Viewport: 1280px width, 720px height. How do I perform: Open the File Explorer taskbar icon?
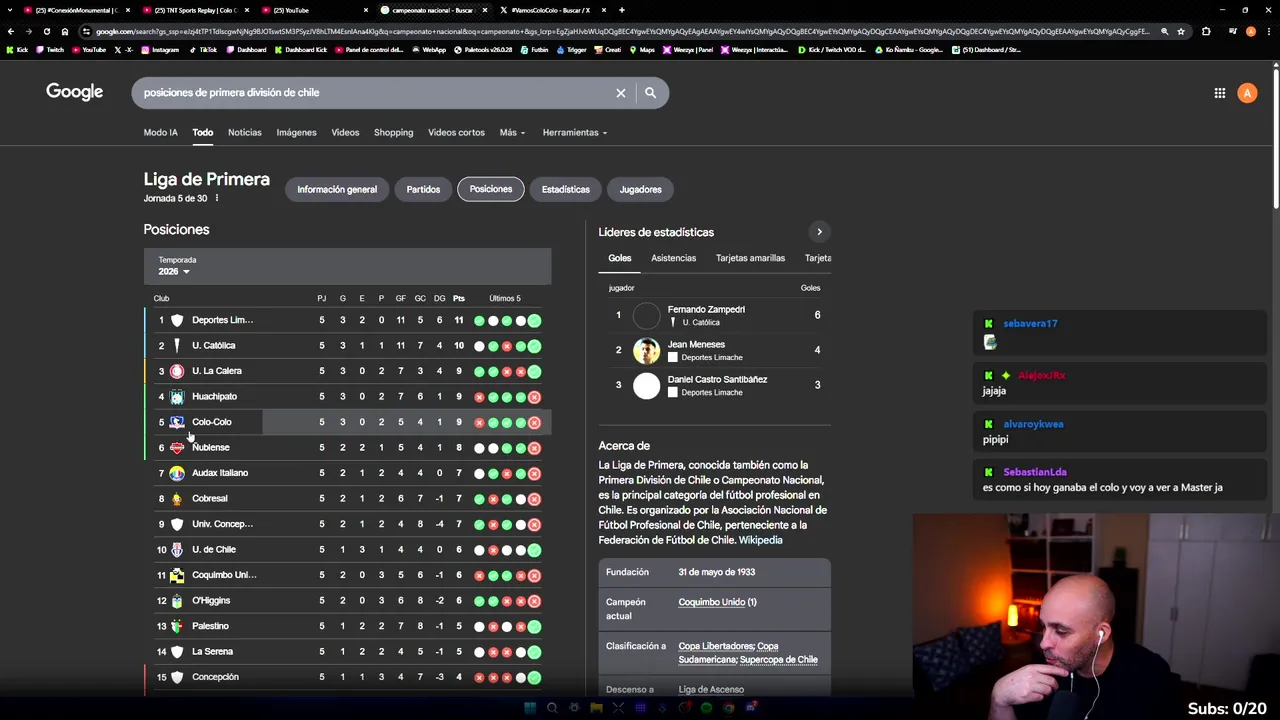pos(596,708)
